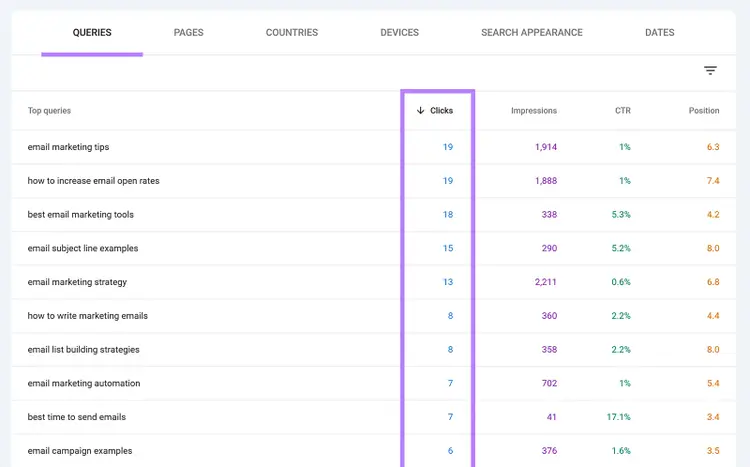Screen dimensions: 750x467
Task: Click impressions value 41
Action: pos(551,417)
